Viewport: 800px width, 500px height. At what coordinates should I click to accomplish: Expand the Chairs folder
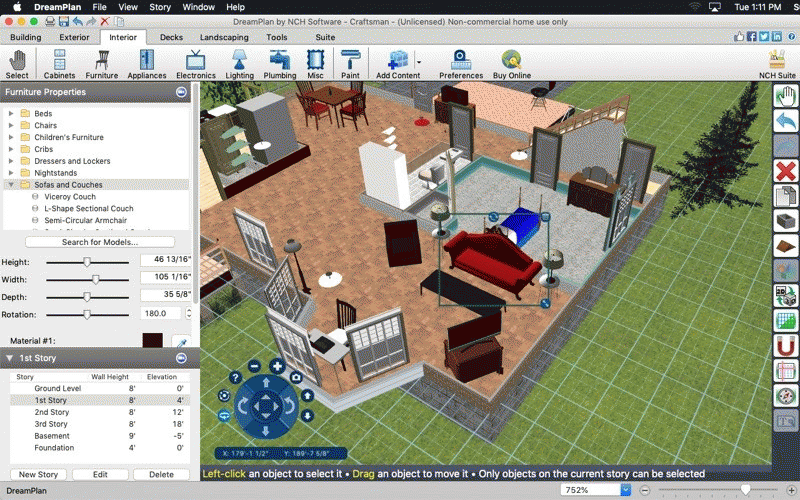(11, 125)
